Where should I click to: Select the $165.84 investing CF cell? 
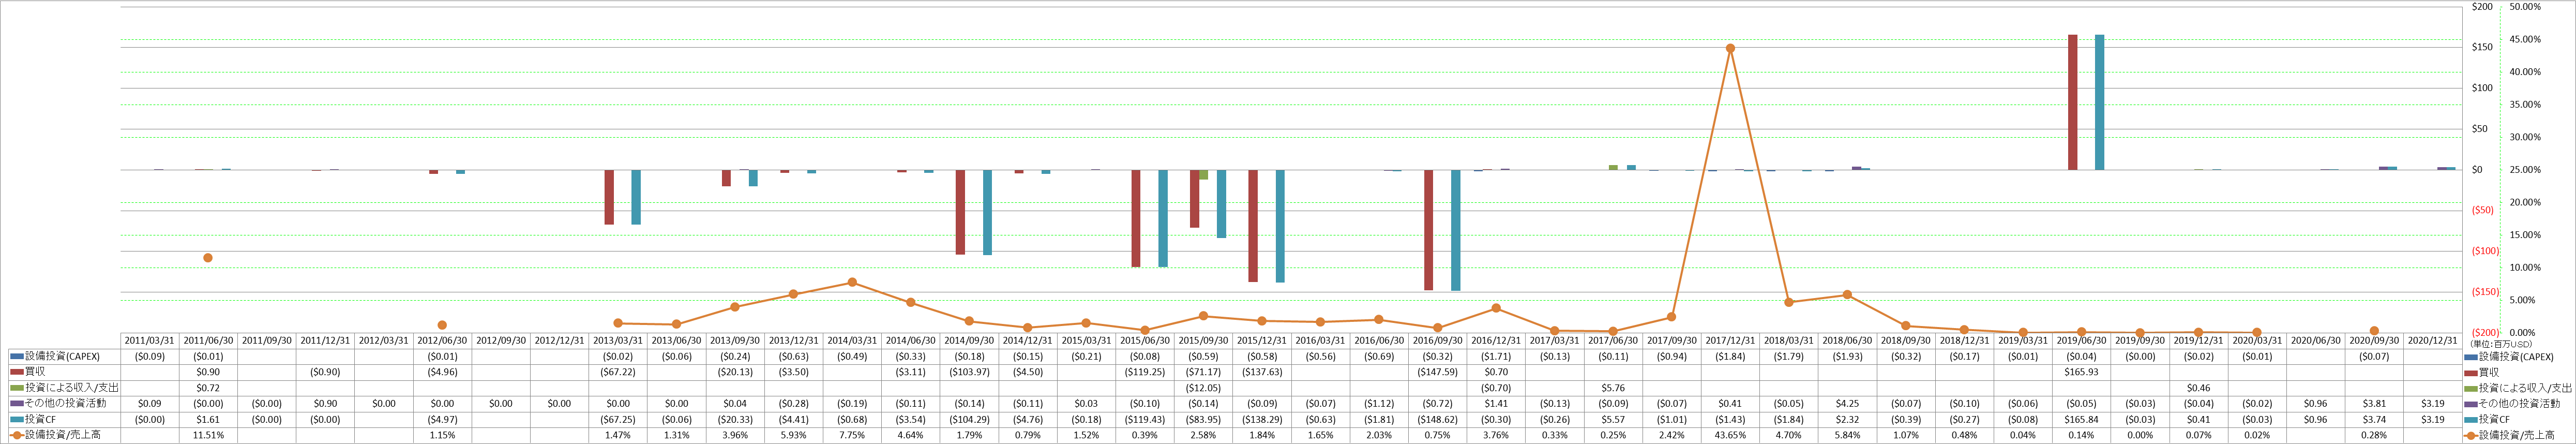click(x=2081, y=420)
